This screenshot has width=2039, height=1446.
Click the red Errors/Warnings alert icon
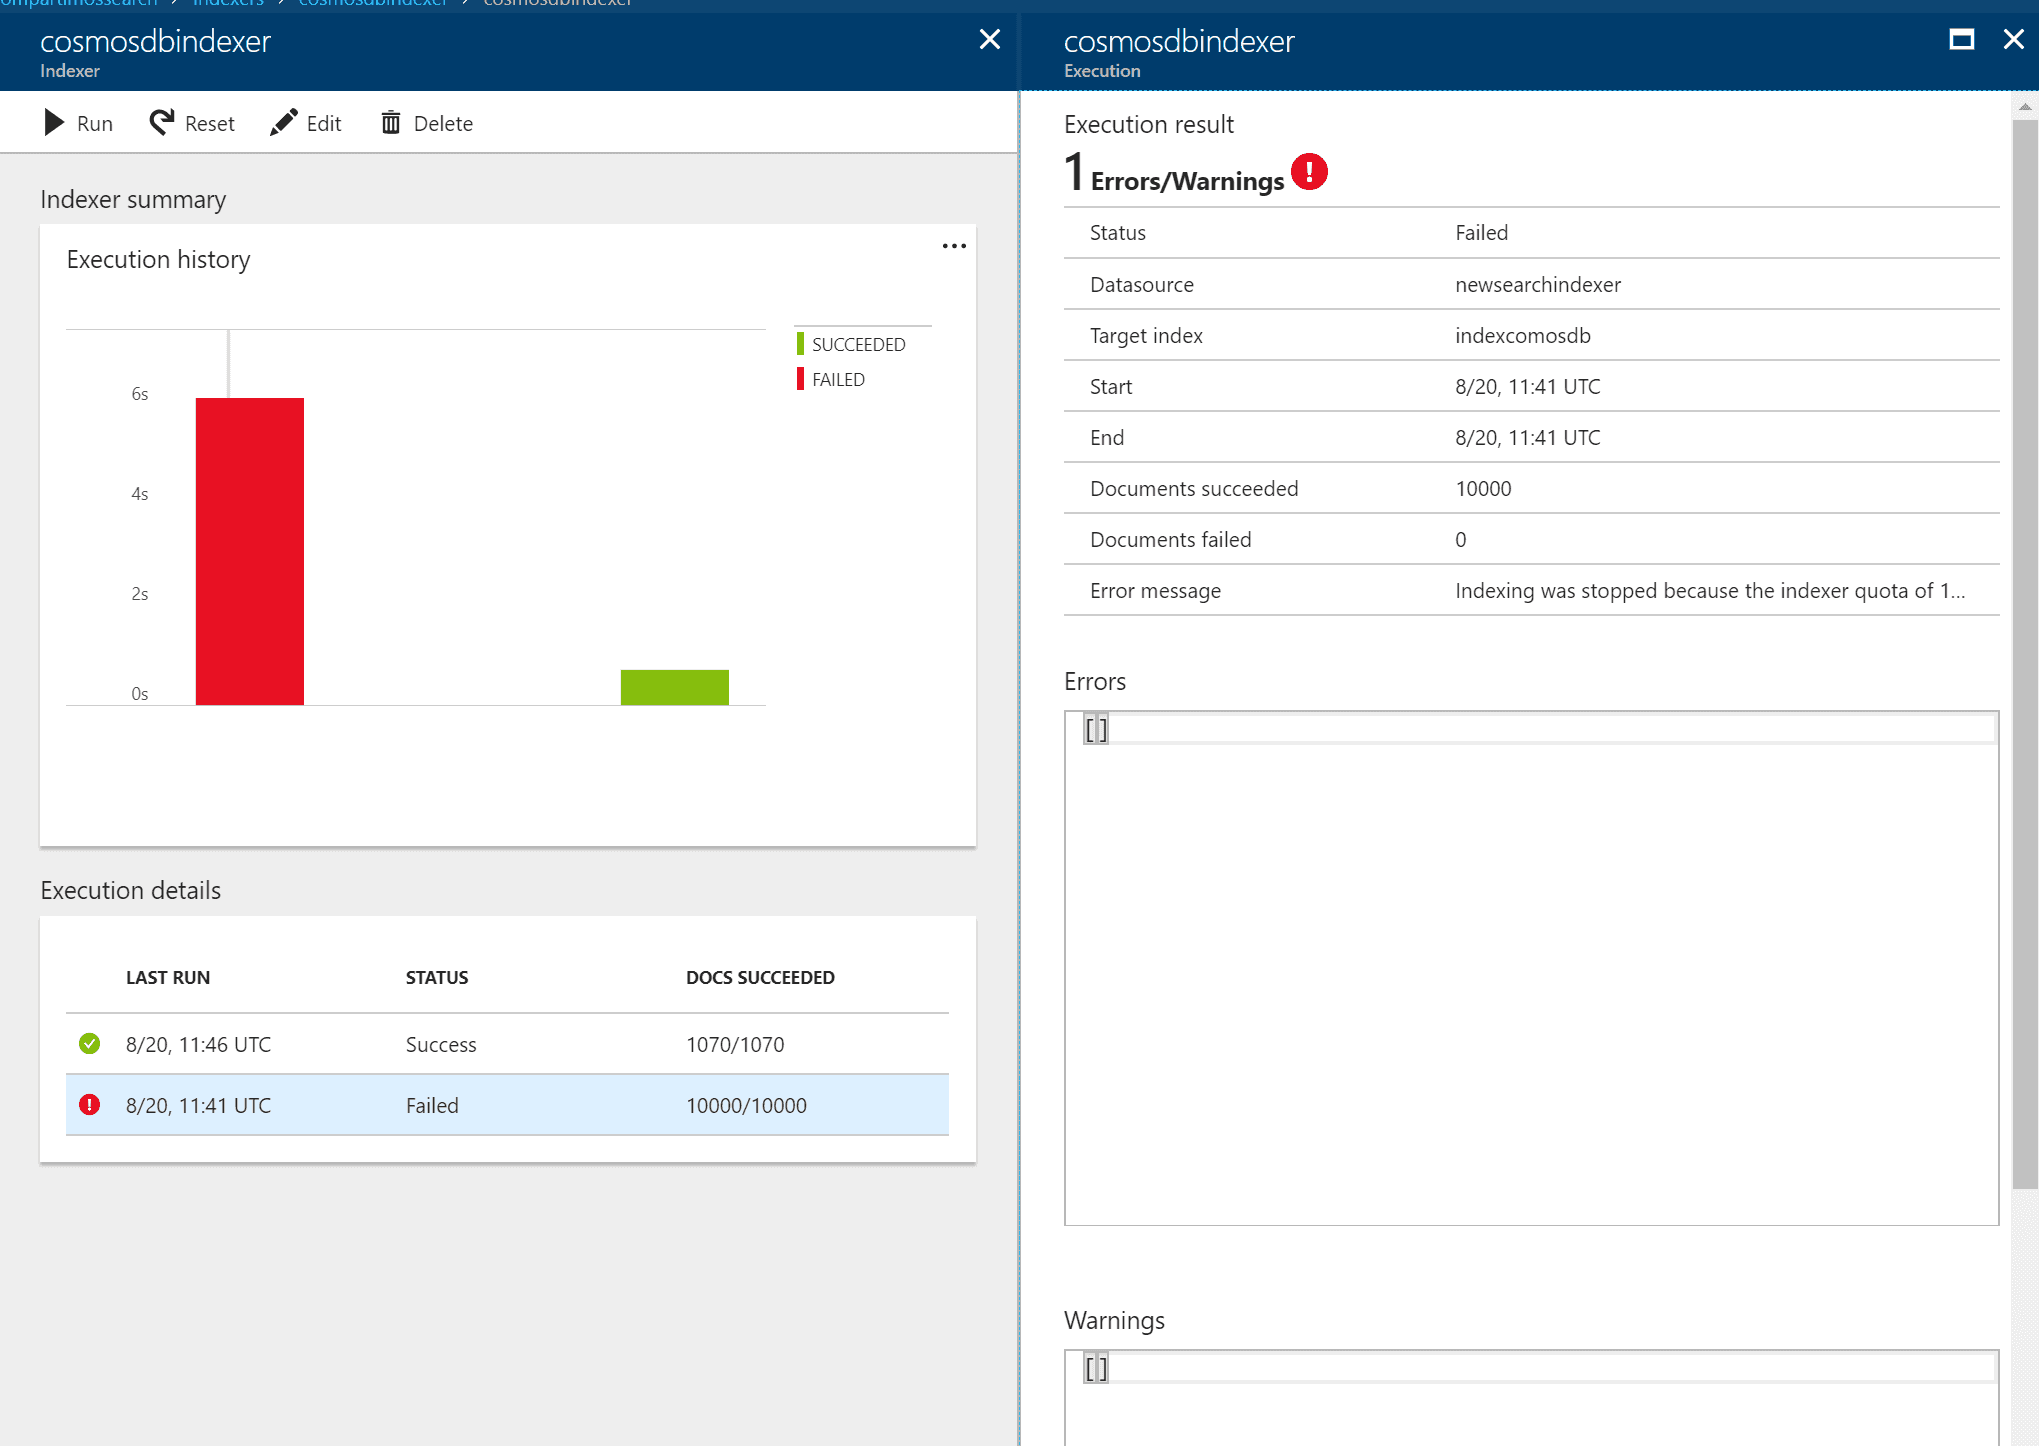point(1309,172)
